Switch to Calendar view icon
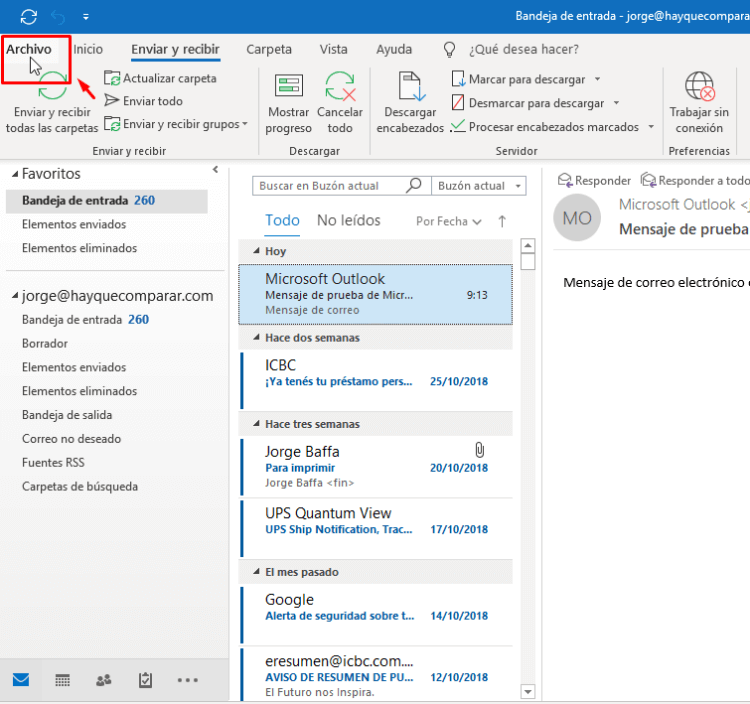The image size is (750, 704). coord(63,680)
